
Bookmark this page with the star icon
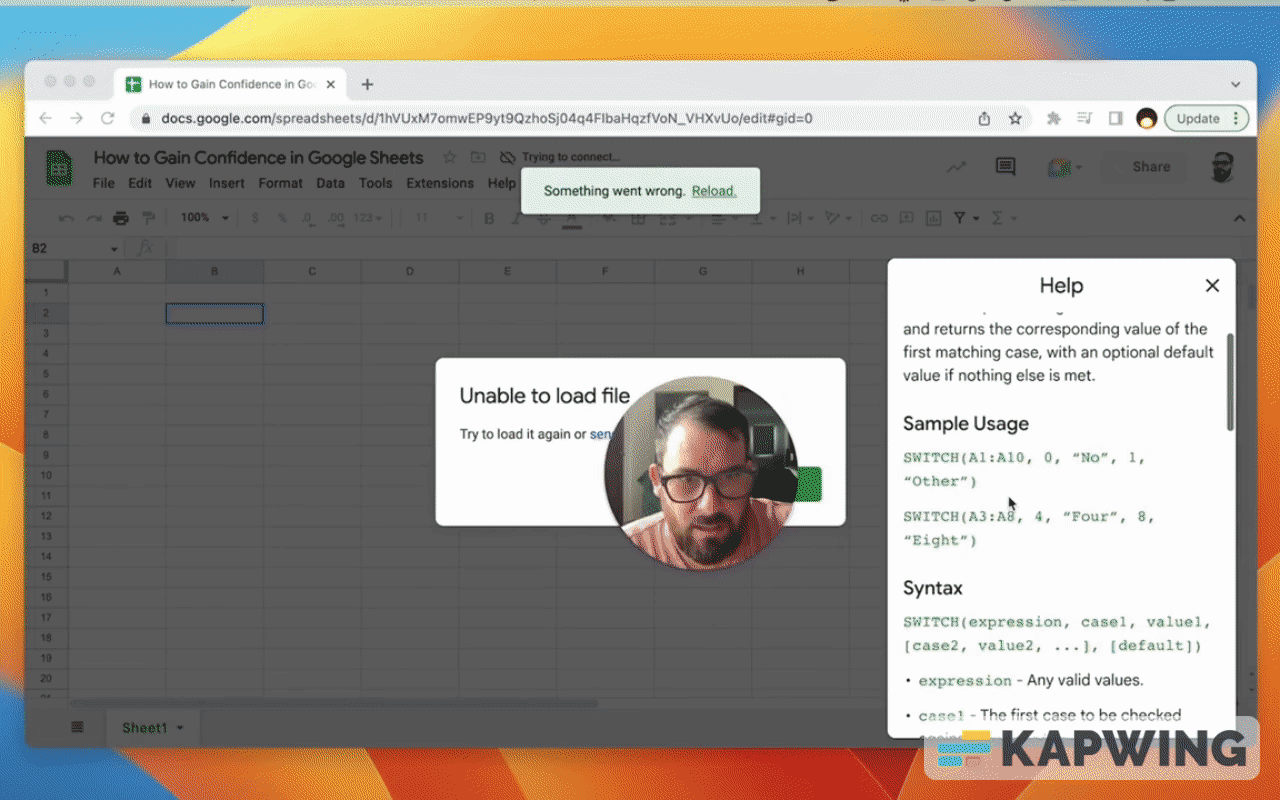(x=1015, y=118)
